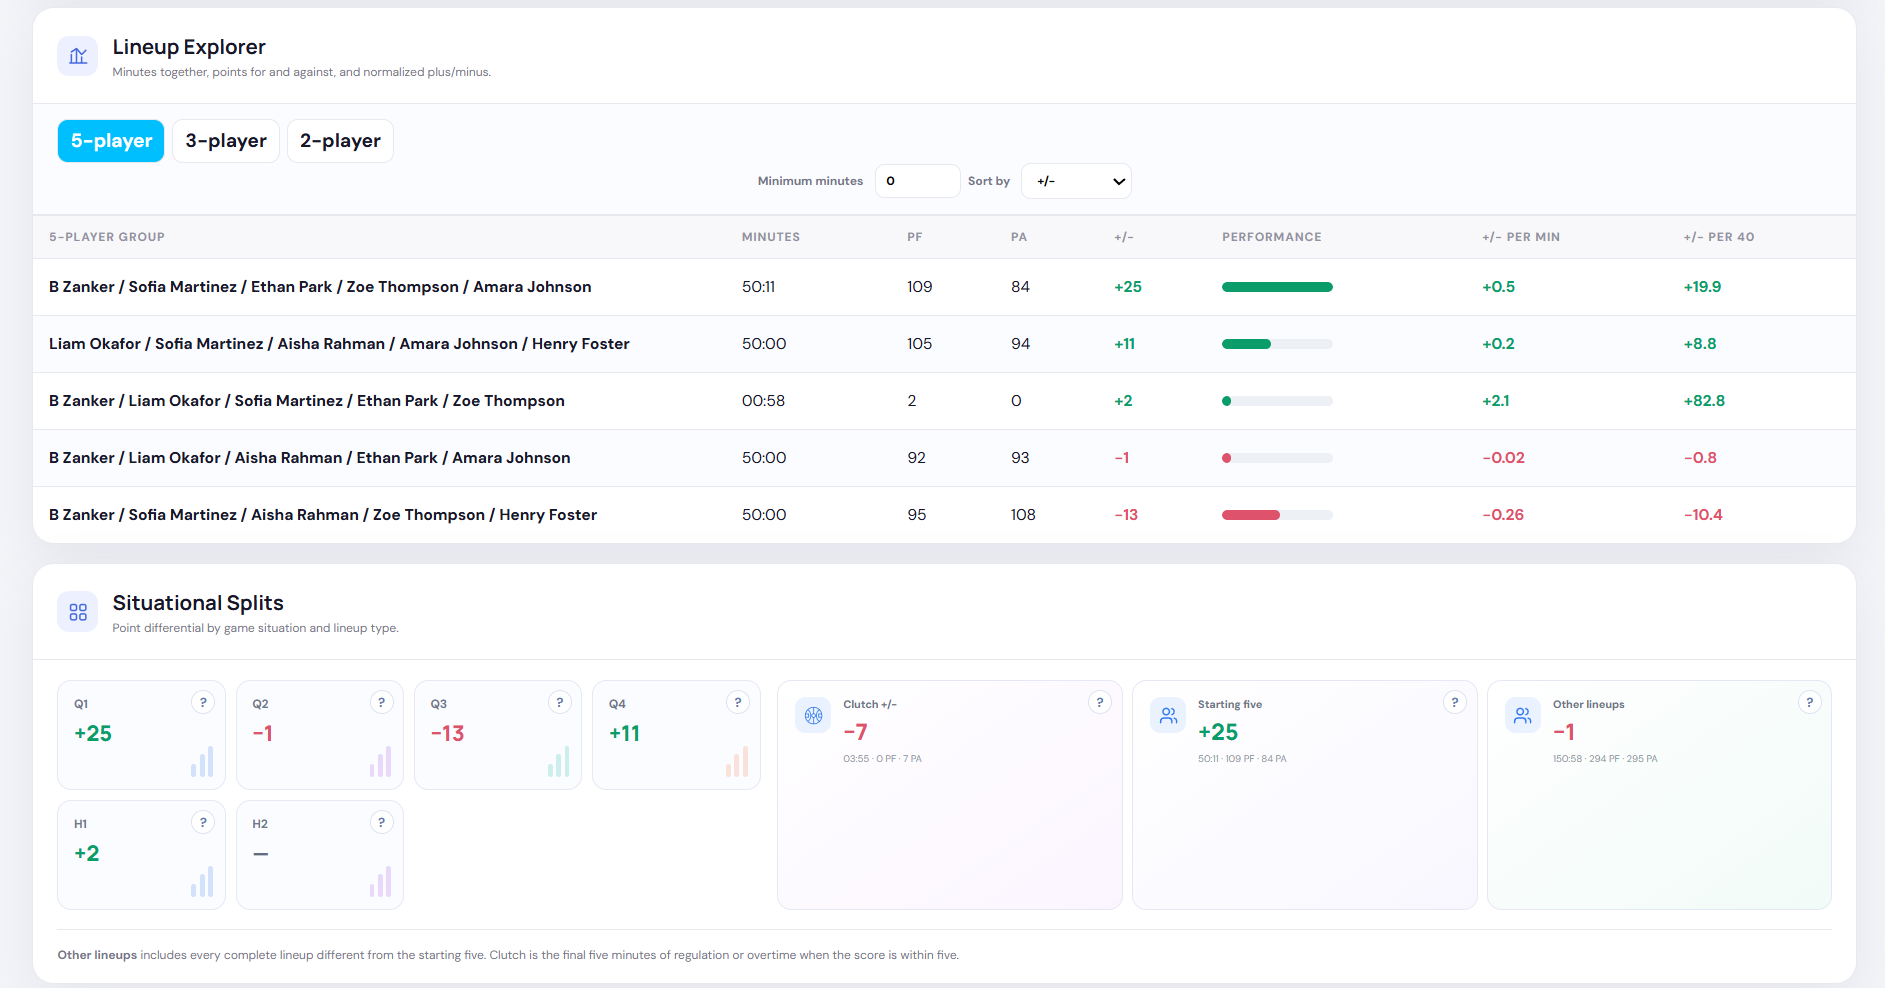Click the +82.8 per 40 value
The image size is (1885, 988).
(1704, 401)
